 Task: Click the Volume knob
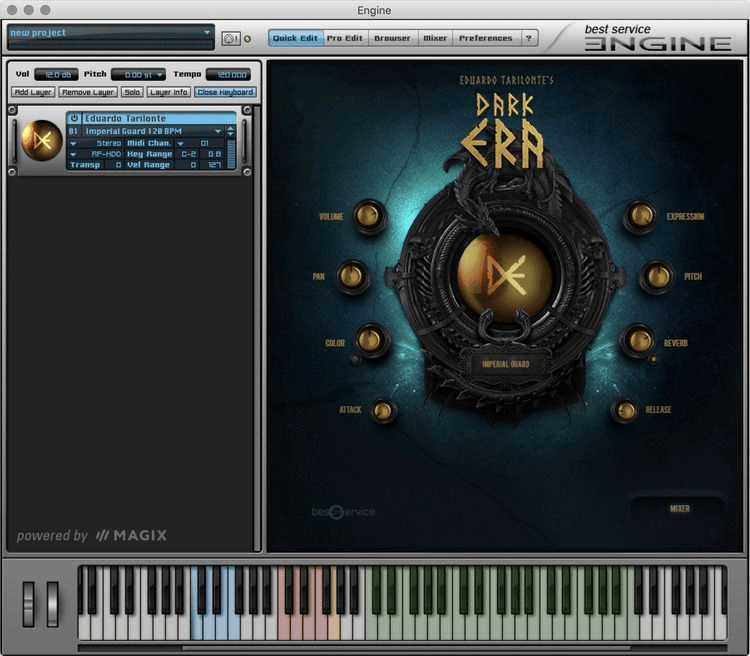369,216
